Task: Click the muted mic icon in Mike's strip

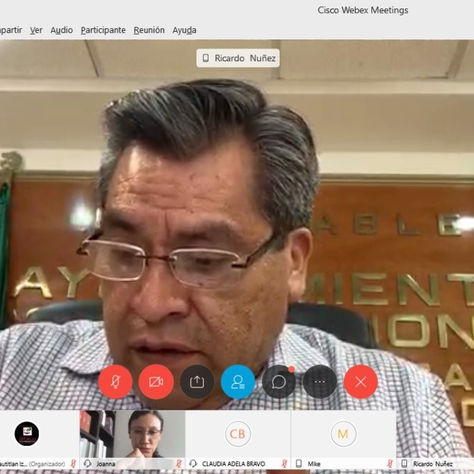Action: point(390,464)
